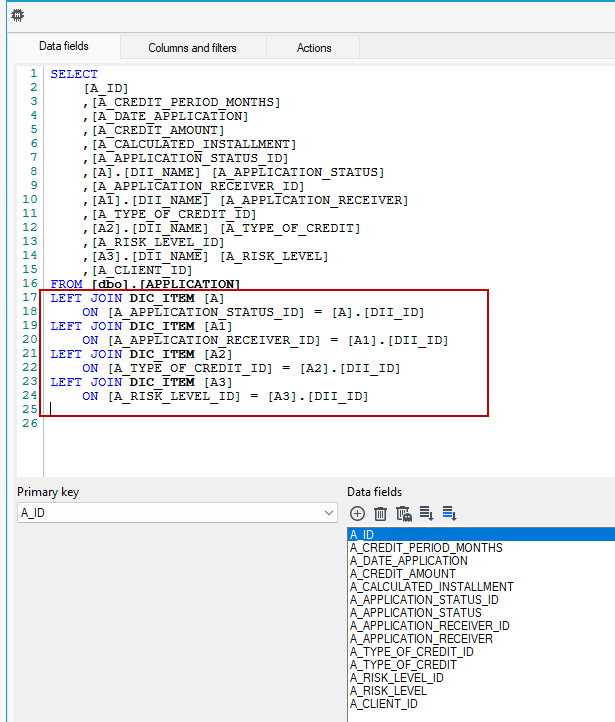Choose A_CLIENT_ID at bottom of list
The image size is (615, 722).
[x=383, y=704]
